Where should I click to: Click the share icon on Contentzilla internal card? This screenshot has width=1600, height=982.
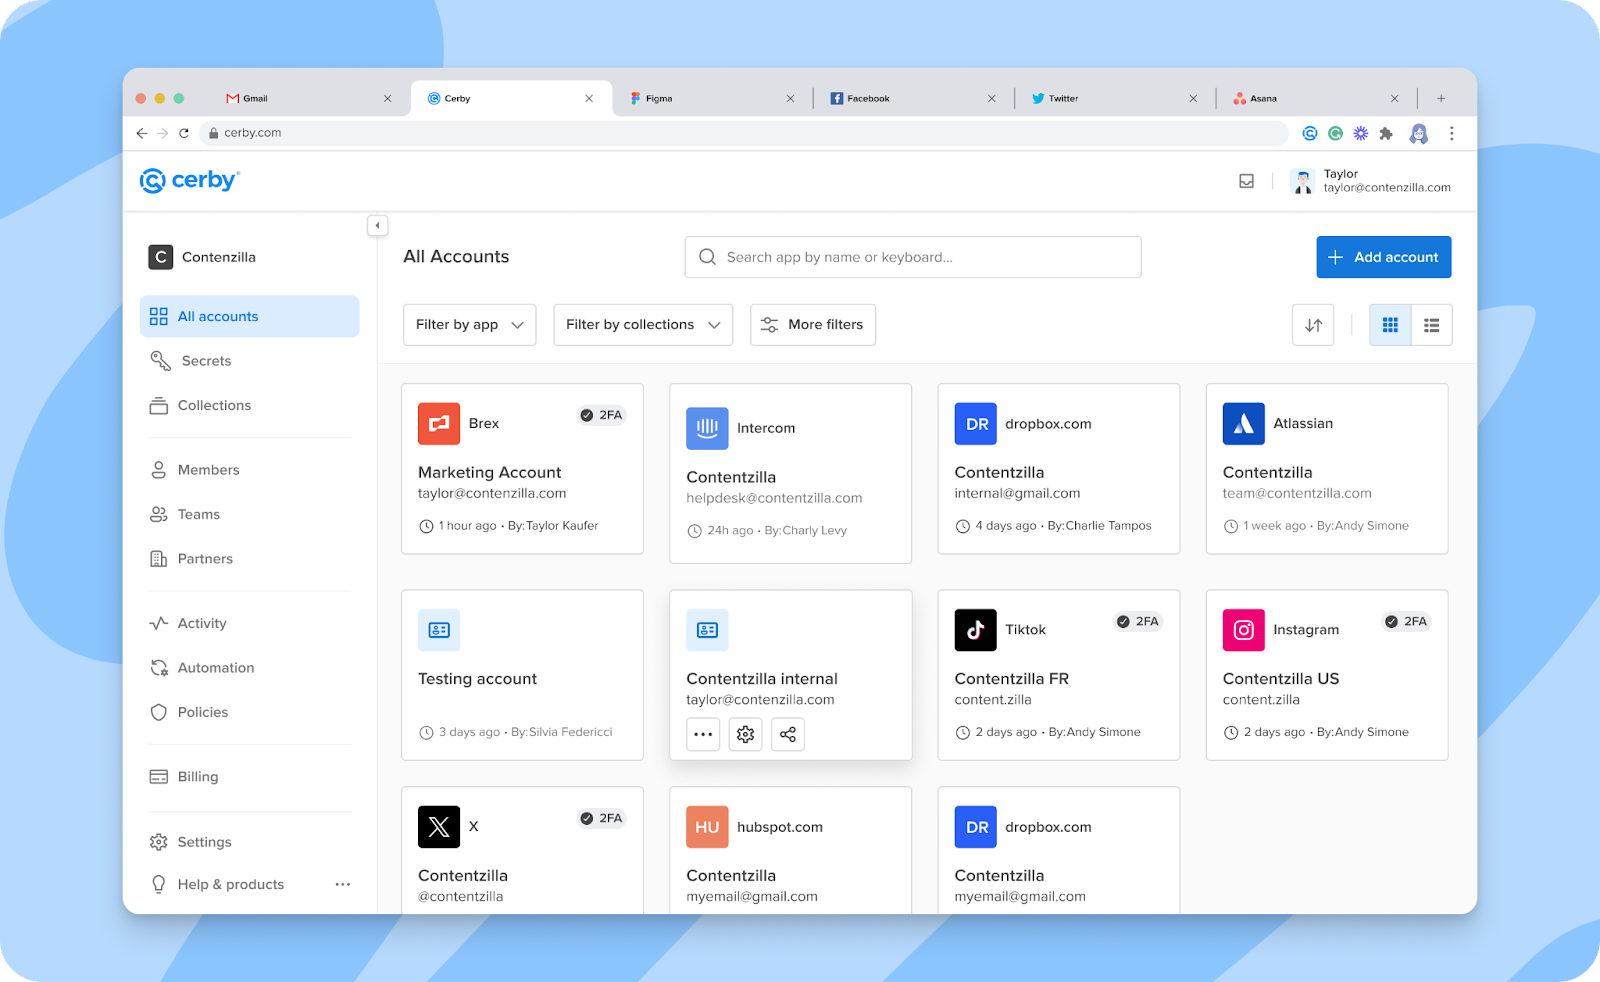(788, 734)
